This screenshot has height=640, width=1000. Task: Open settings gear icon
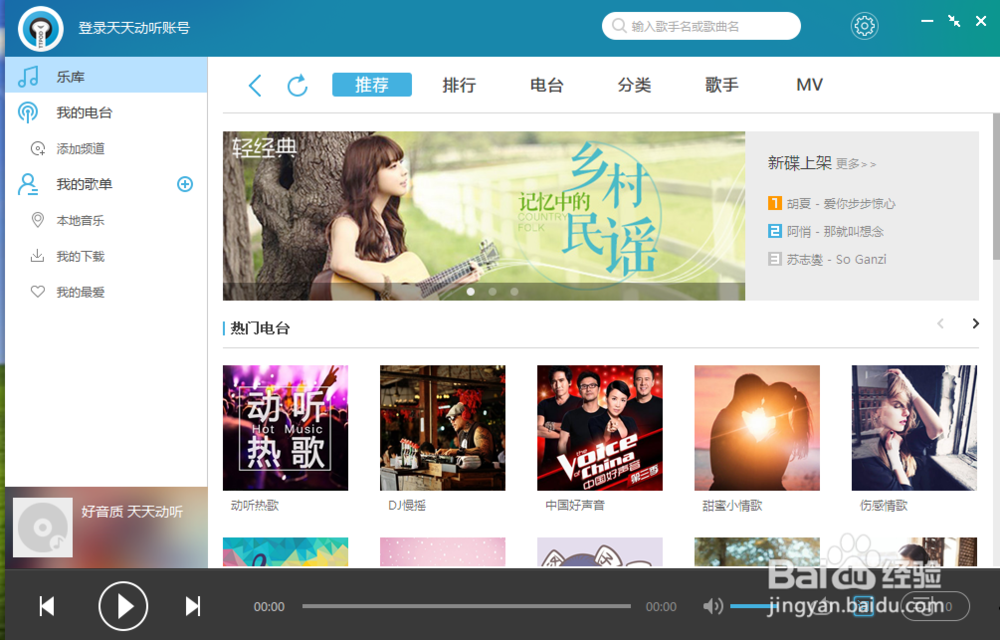coord(864,26)
